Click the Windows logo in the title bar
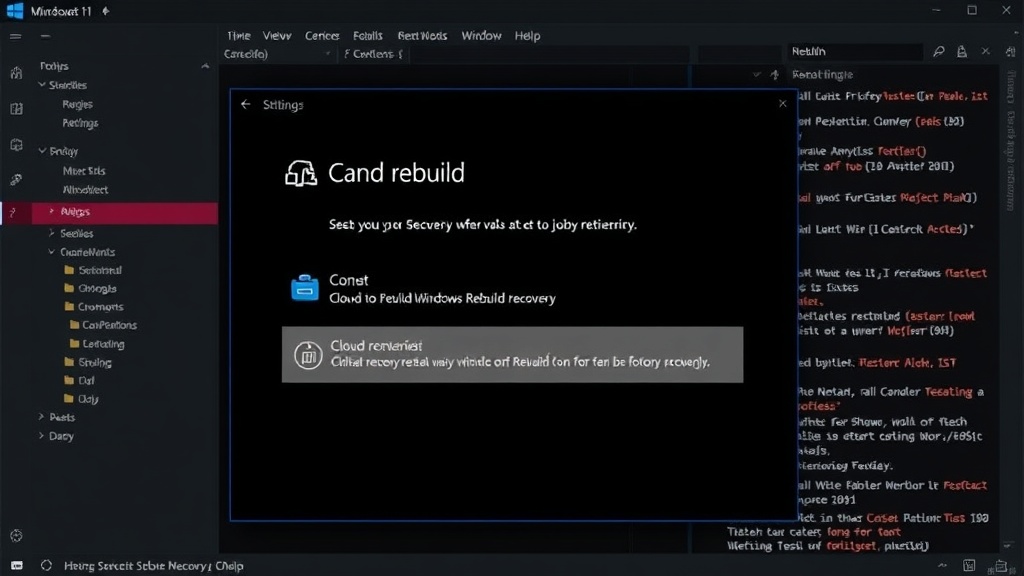This screenshot has width=1024, height=576. point(14,10)
